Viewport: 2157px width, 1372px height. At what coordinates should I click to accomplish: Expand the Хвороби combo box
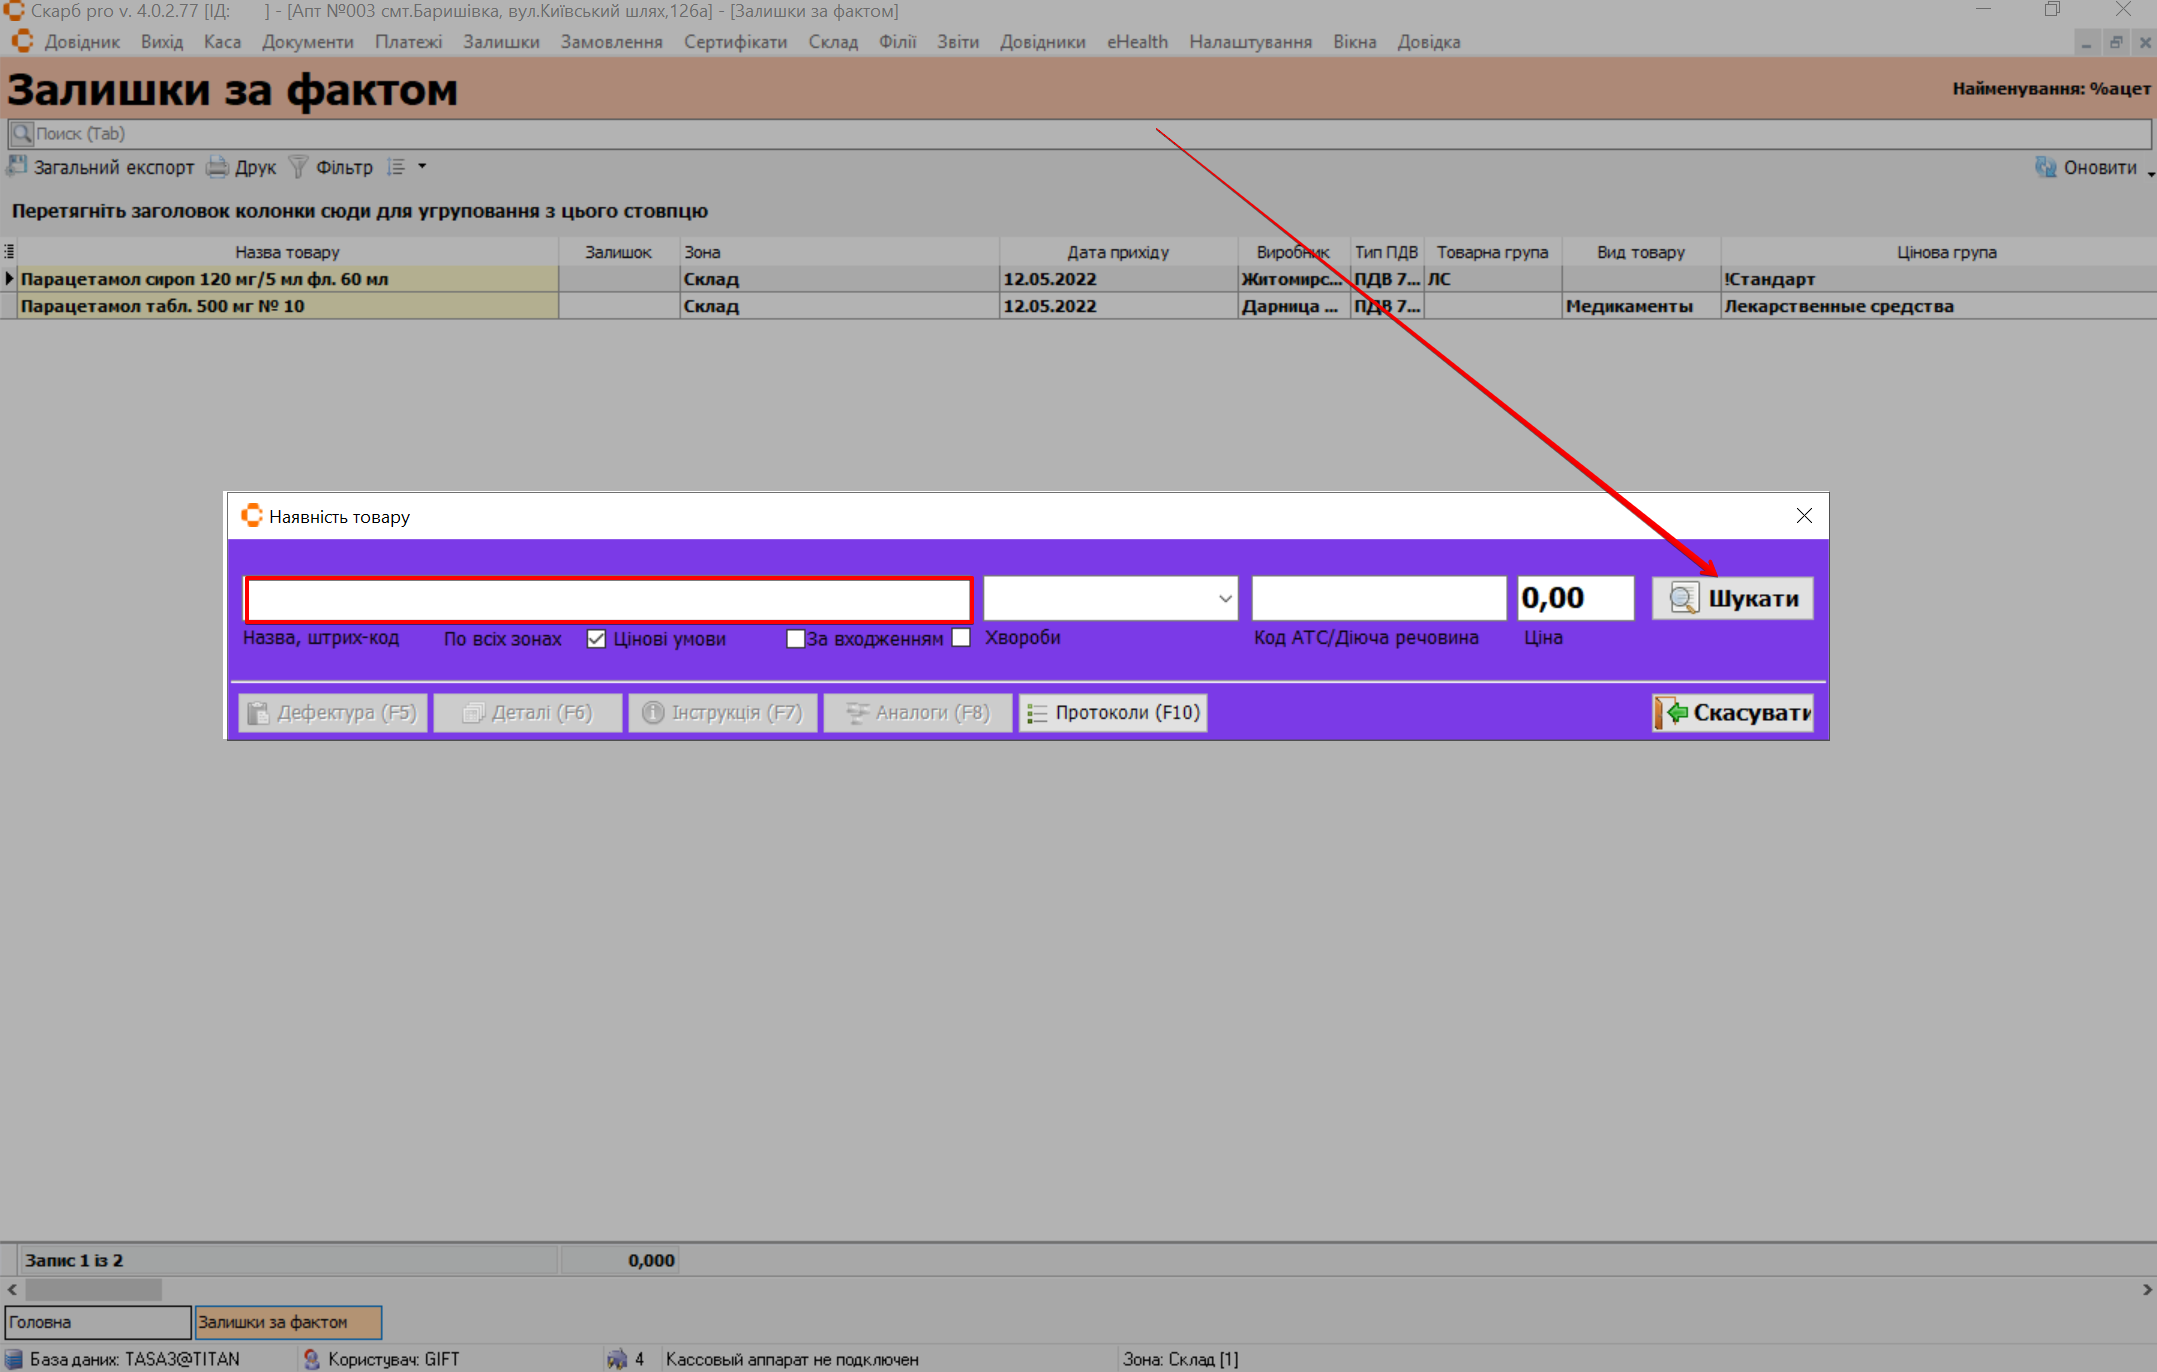tap(1224, 598)
